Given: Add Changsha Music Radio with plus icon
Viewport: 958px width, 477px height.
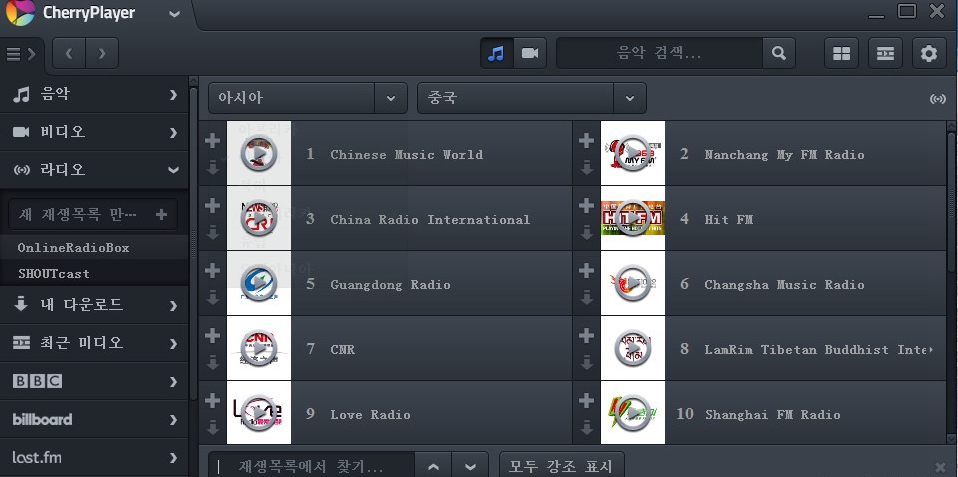Looking at the screenshot, I should coord(586,271).
